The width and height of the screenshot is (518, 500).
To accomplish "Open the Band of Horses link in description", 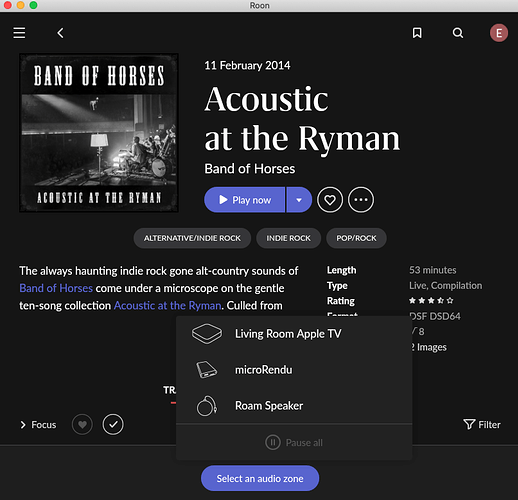I will point(56,288).
